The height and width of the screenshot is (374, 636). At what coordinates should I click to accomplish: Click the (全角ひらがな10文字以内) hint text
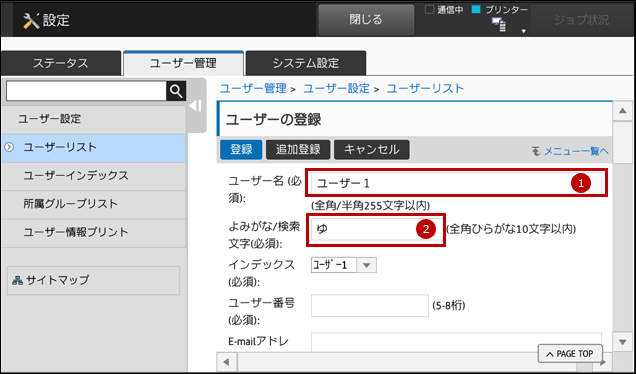511,229
